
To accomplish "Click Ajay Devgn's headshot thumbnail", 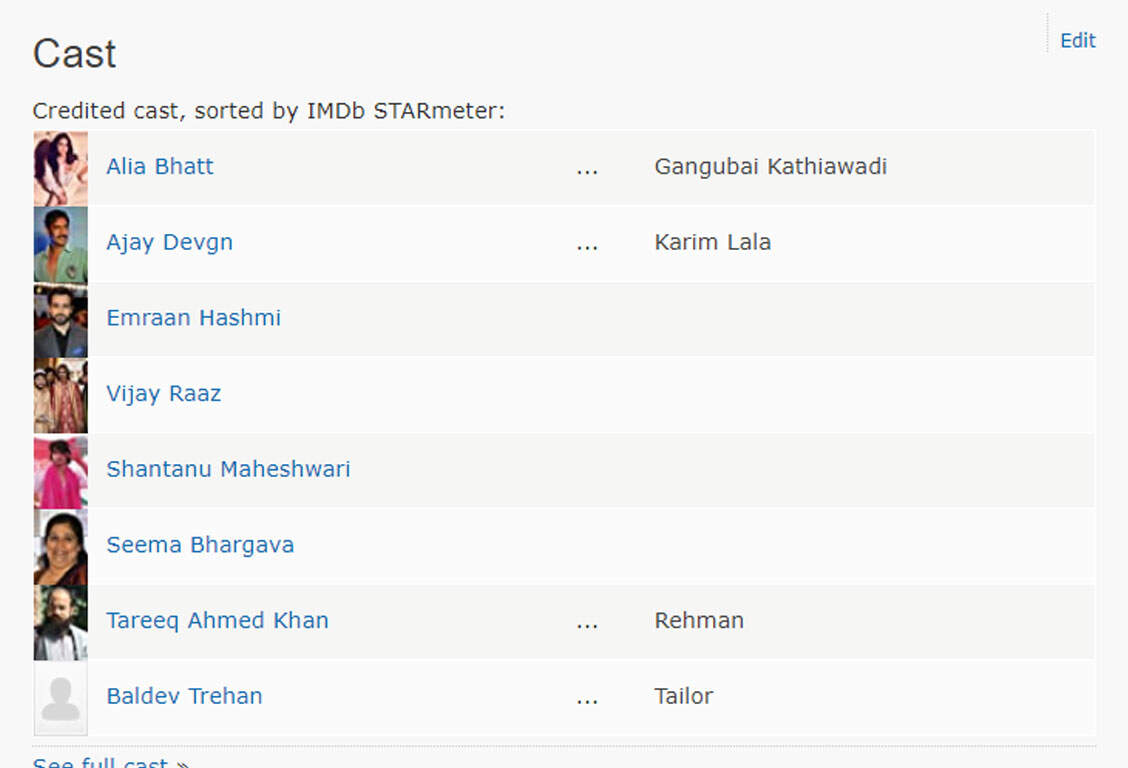I will tap(60, 244).
